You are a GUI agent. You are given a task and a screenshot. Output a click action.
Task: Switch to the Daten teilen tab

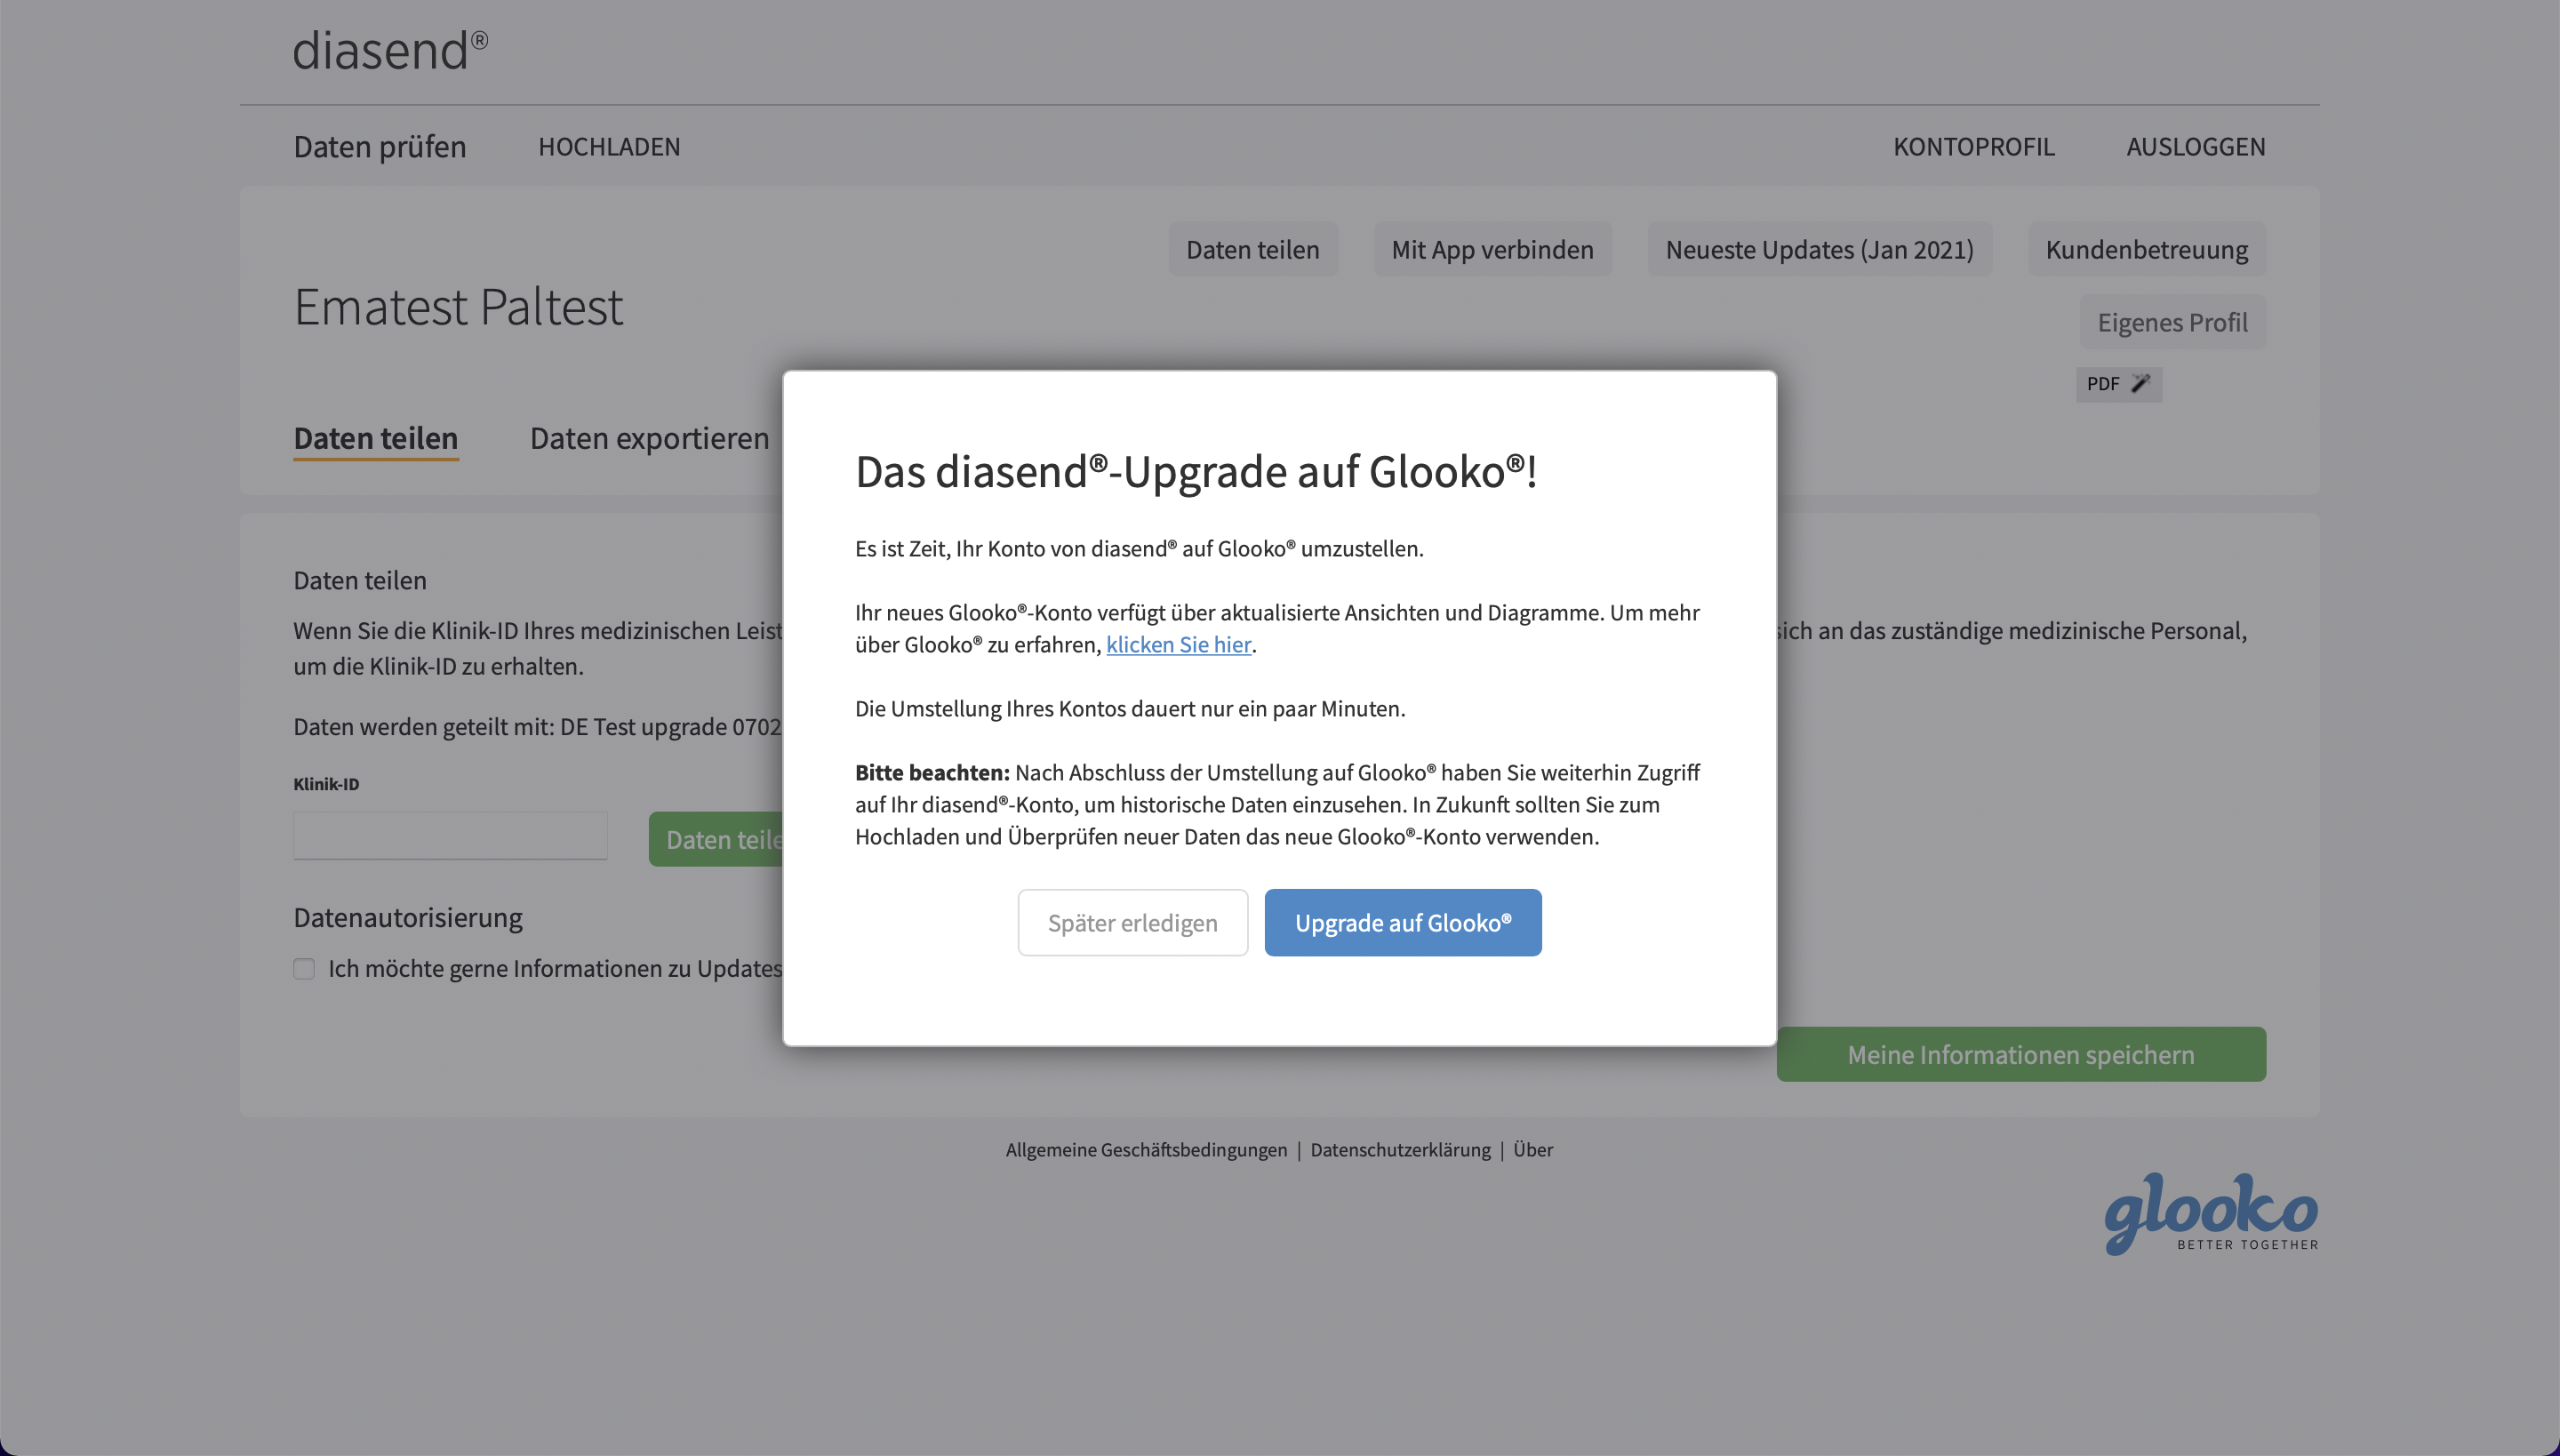[376, 439]
